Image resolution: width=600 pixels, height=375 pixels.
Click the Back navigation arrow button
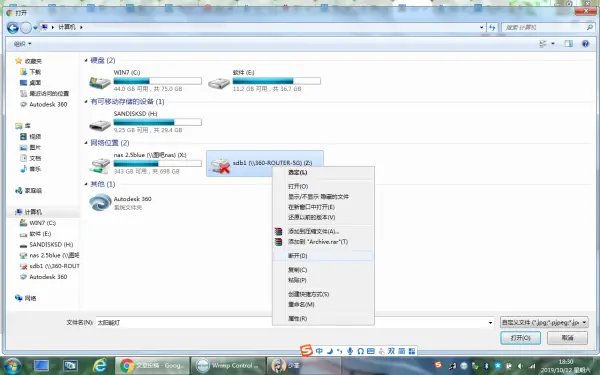[13, 28]
